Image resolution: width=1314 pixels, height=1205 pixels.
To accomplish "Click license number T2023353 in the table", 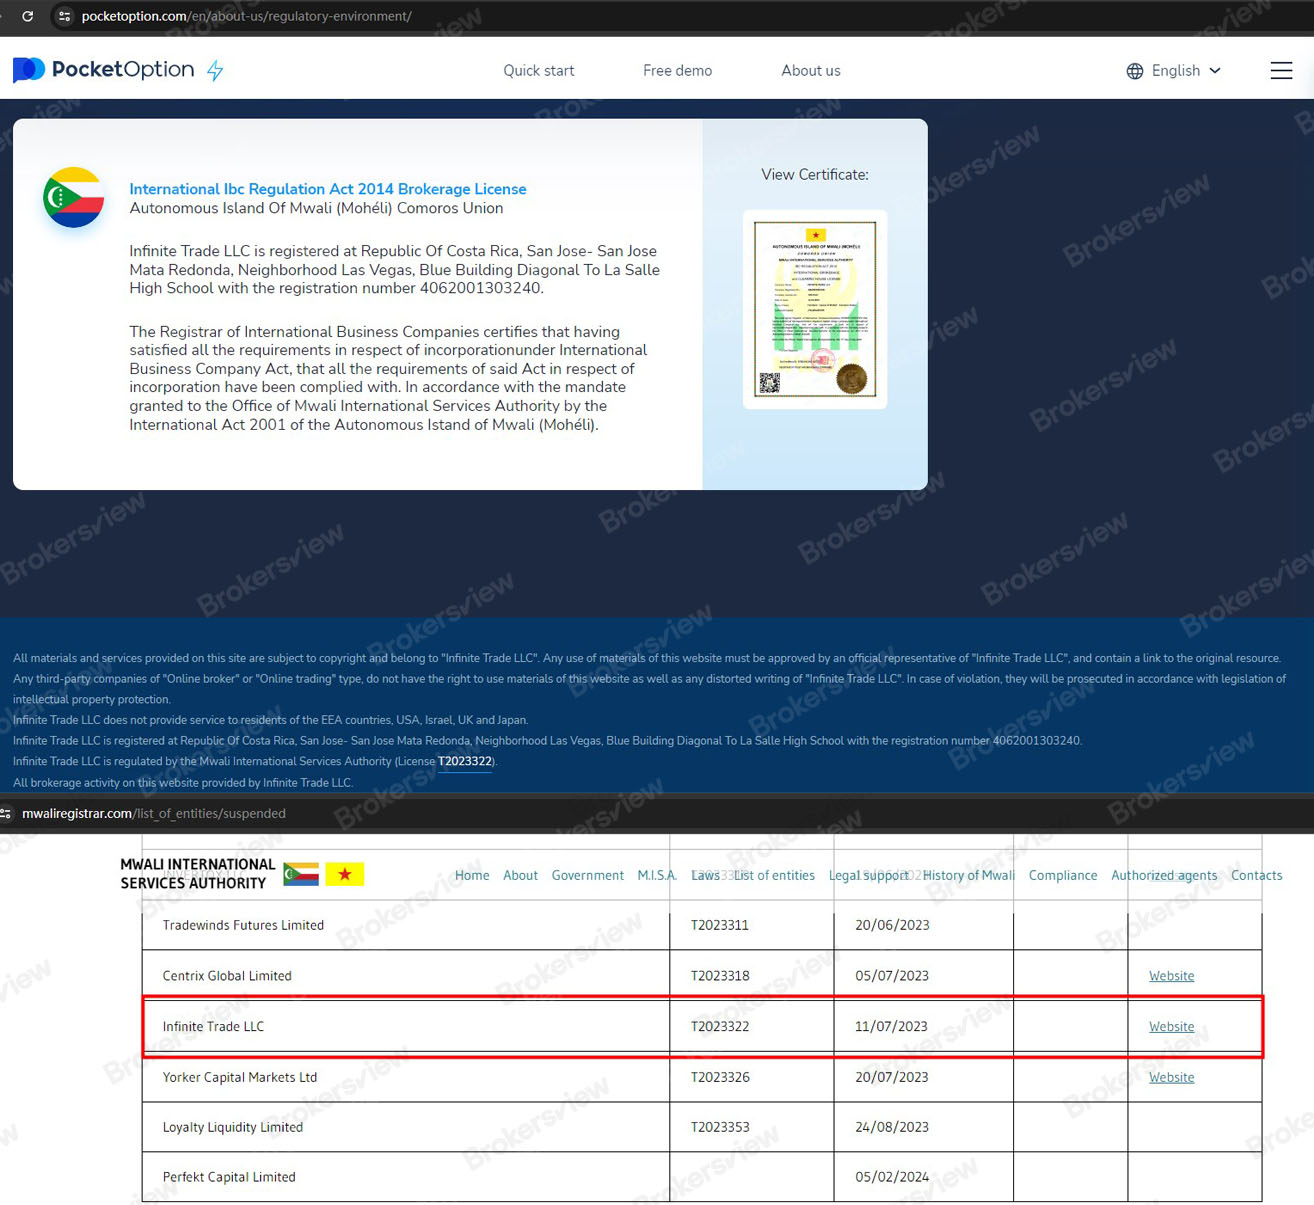I will tap(720, 1127).
